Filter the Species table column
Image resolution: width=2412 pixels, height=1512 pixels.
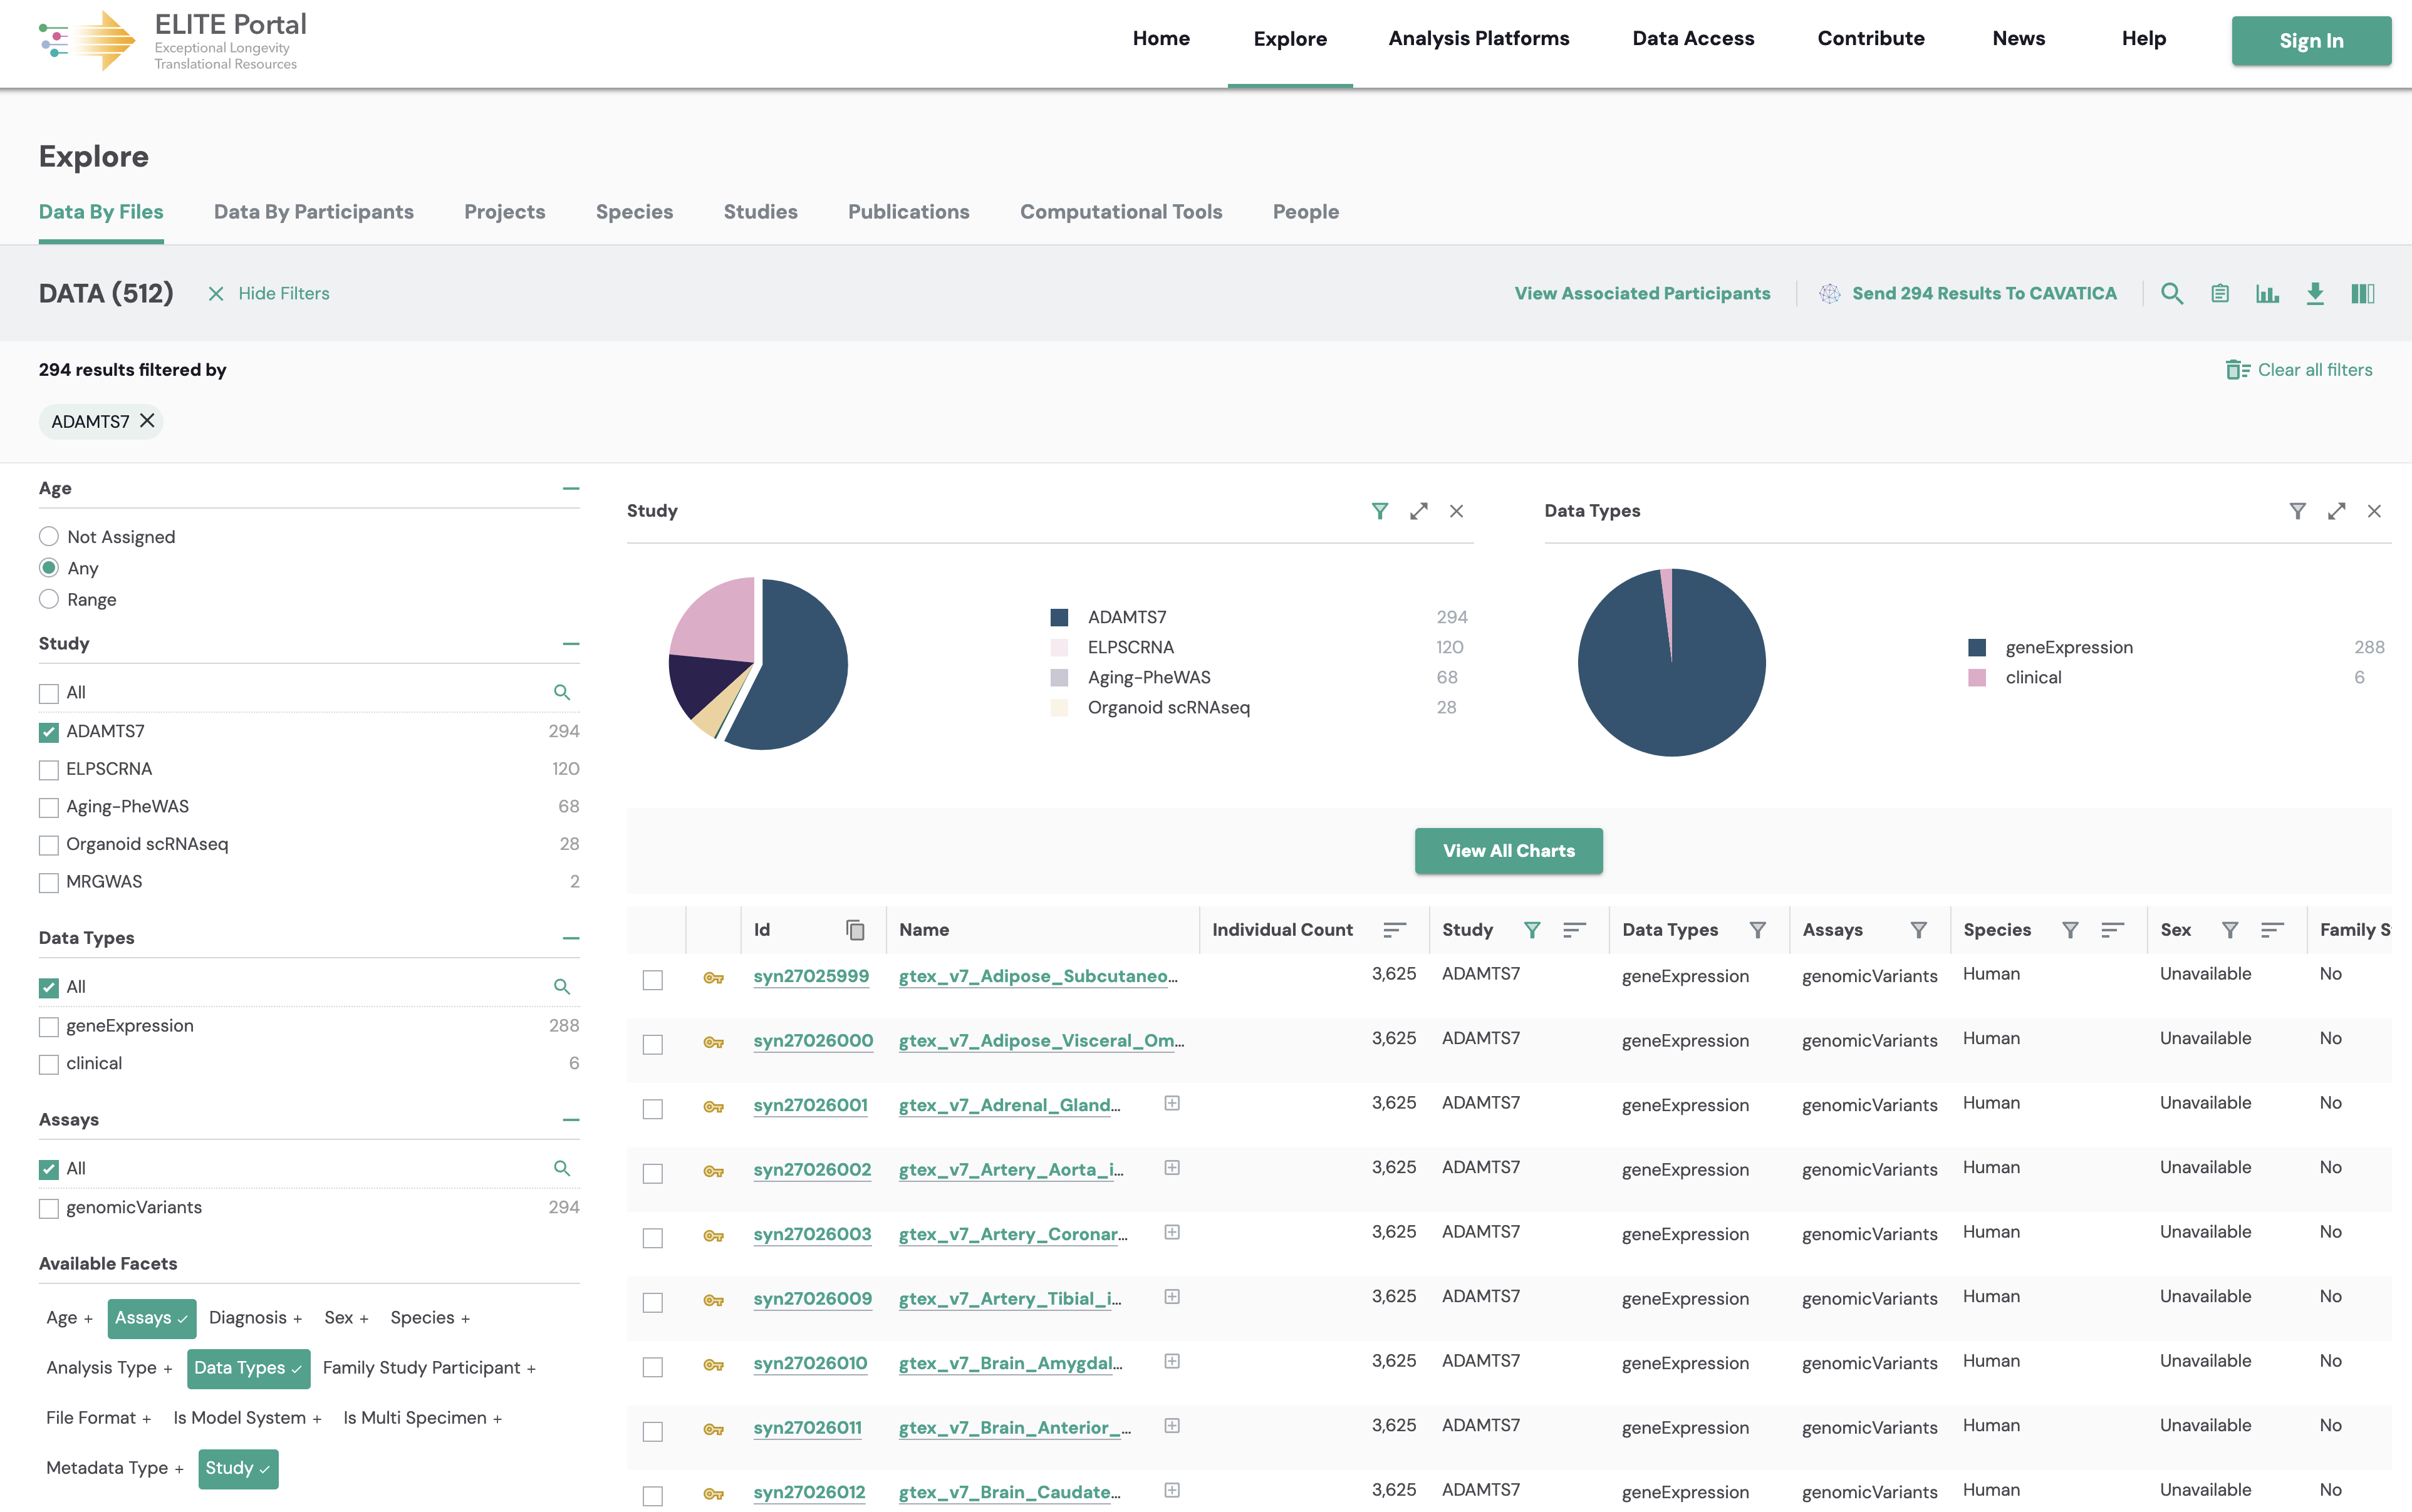[2070, 930]
